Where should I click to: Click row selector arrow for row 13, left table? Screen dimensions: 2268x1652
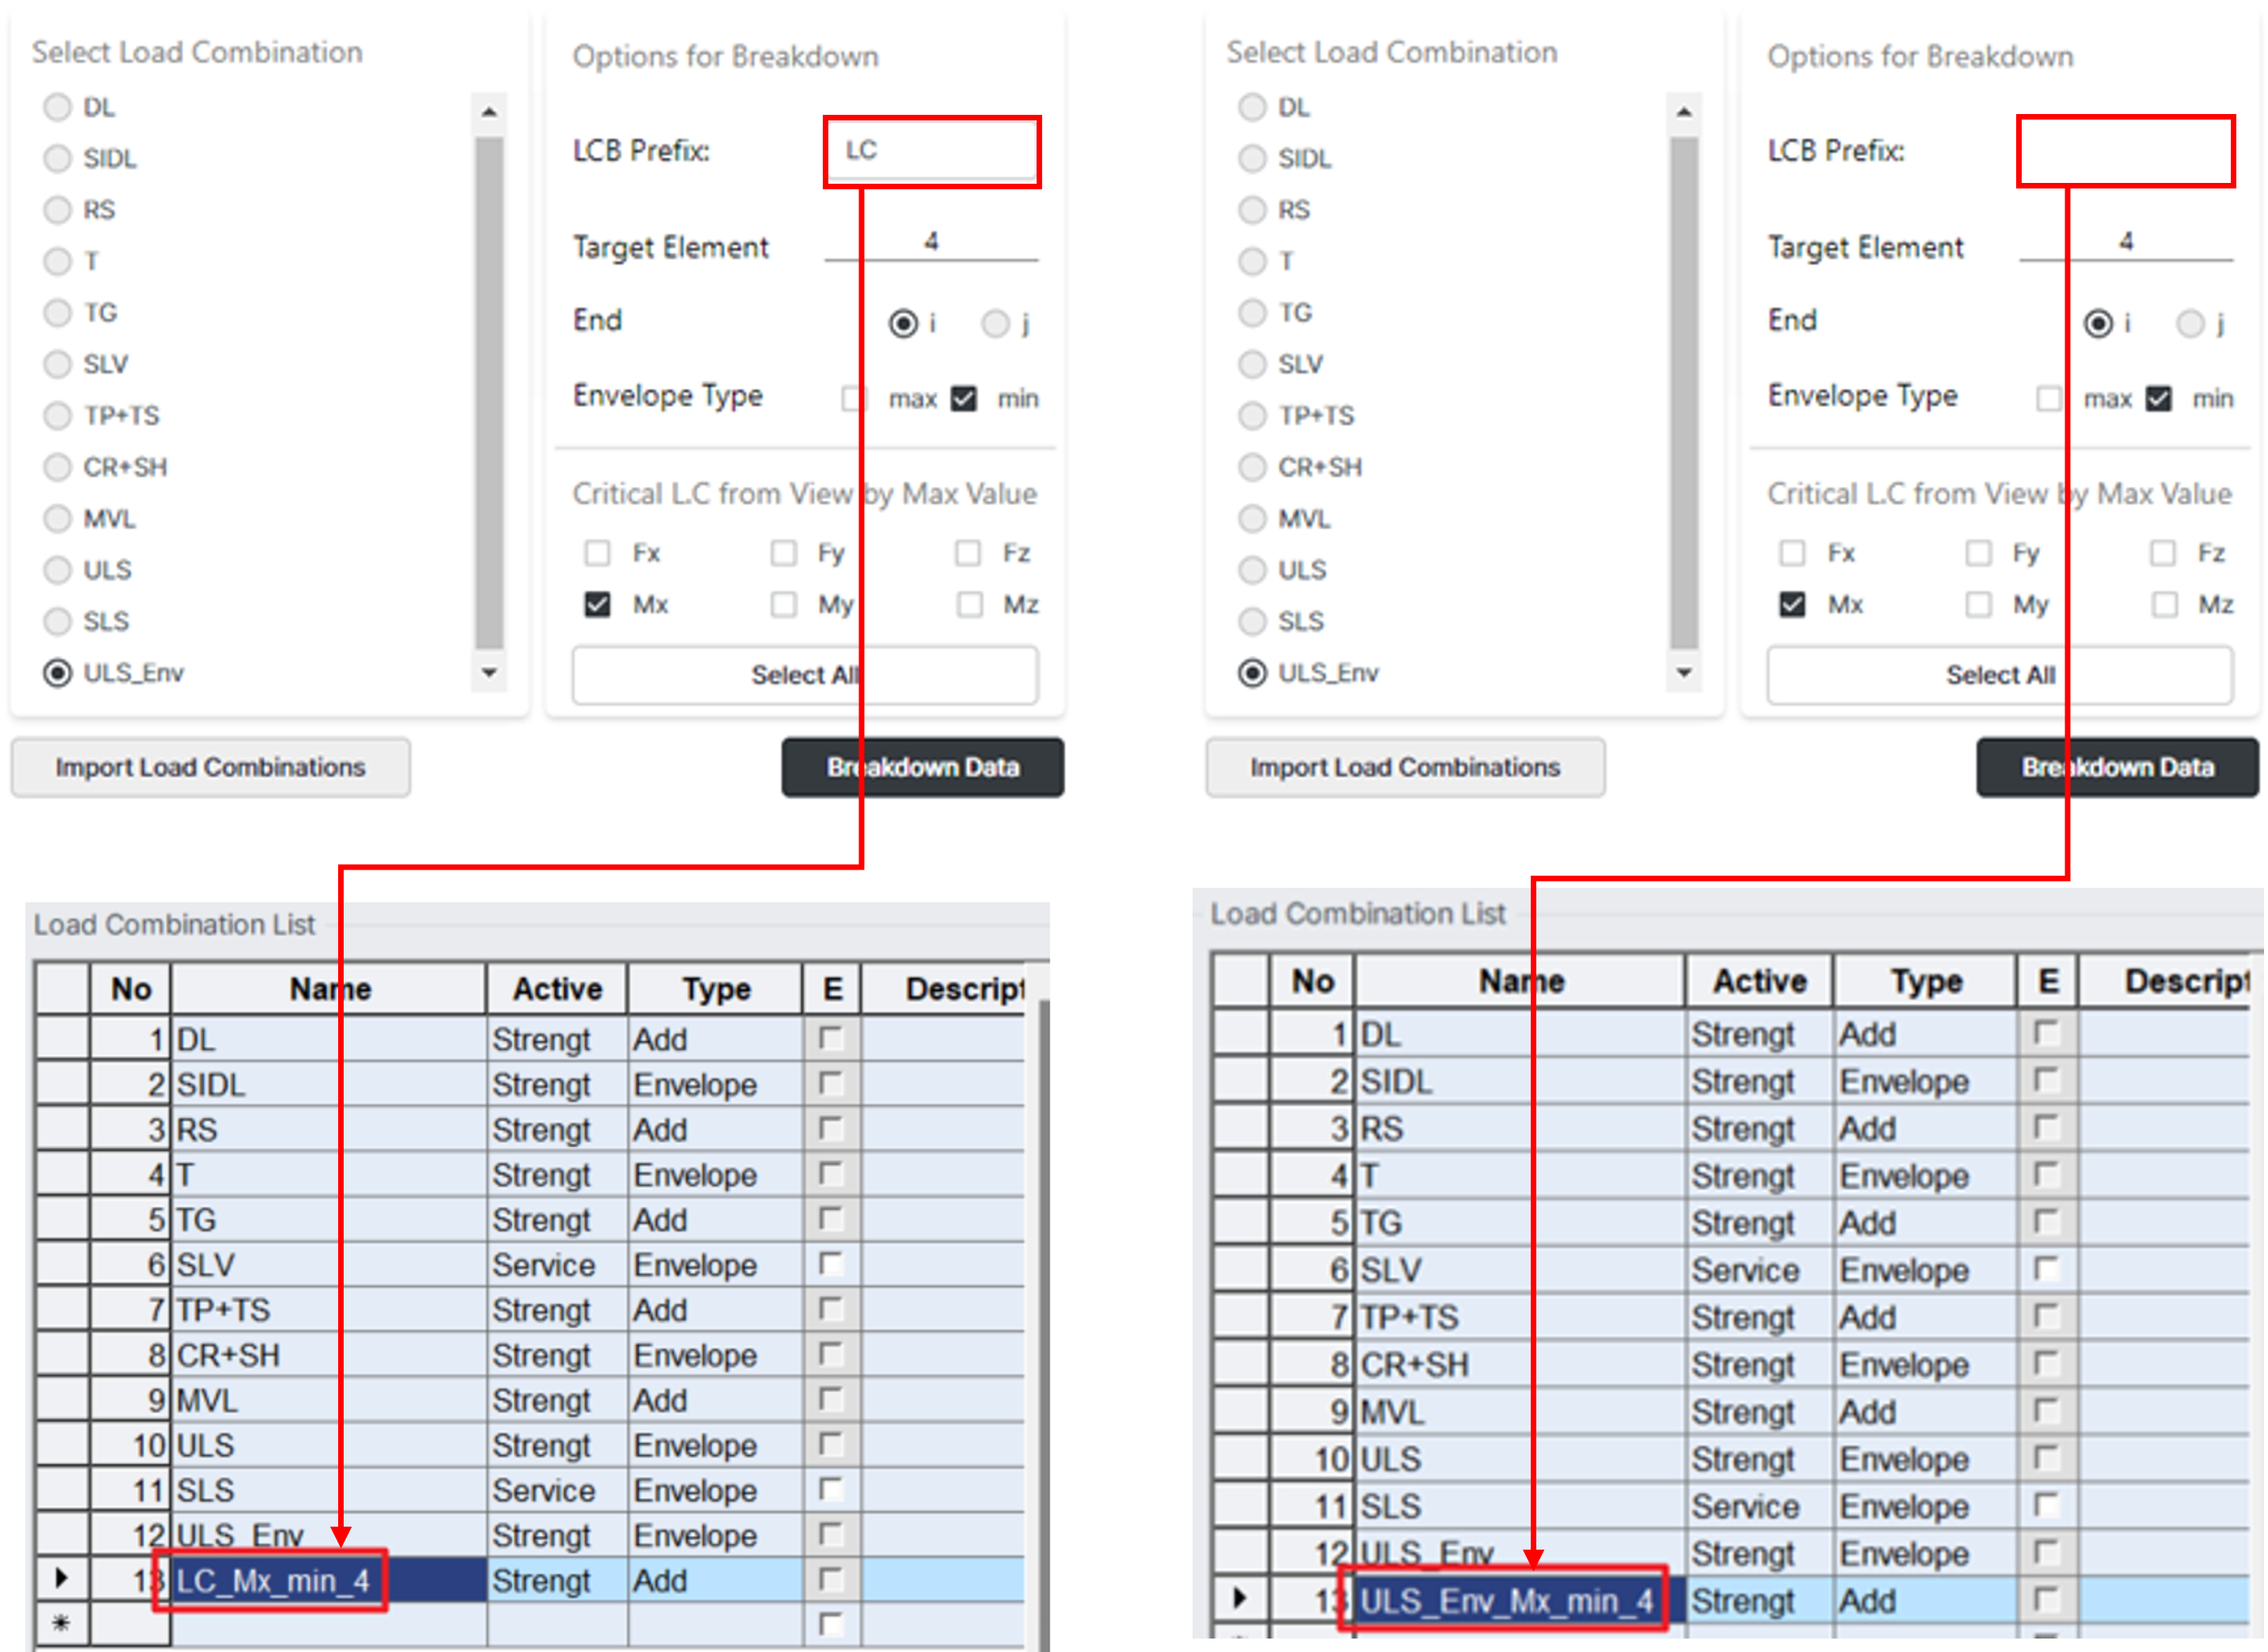click(x=62, y=1579)
